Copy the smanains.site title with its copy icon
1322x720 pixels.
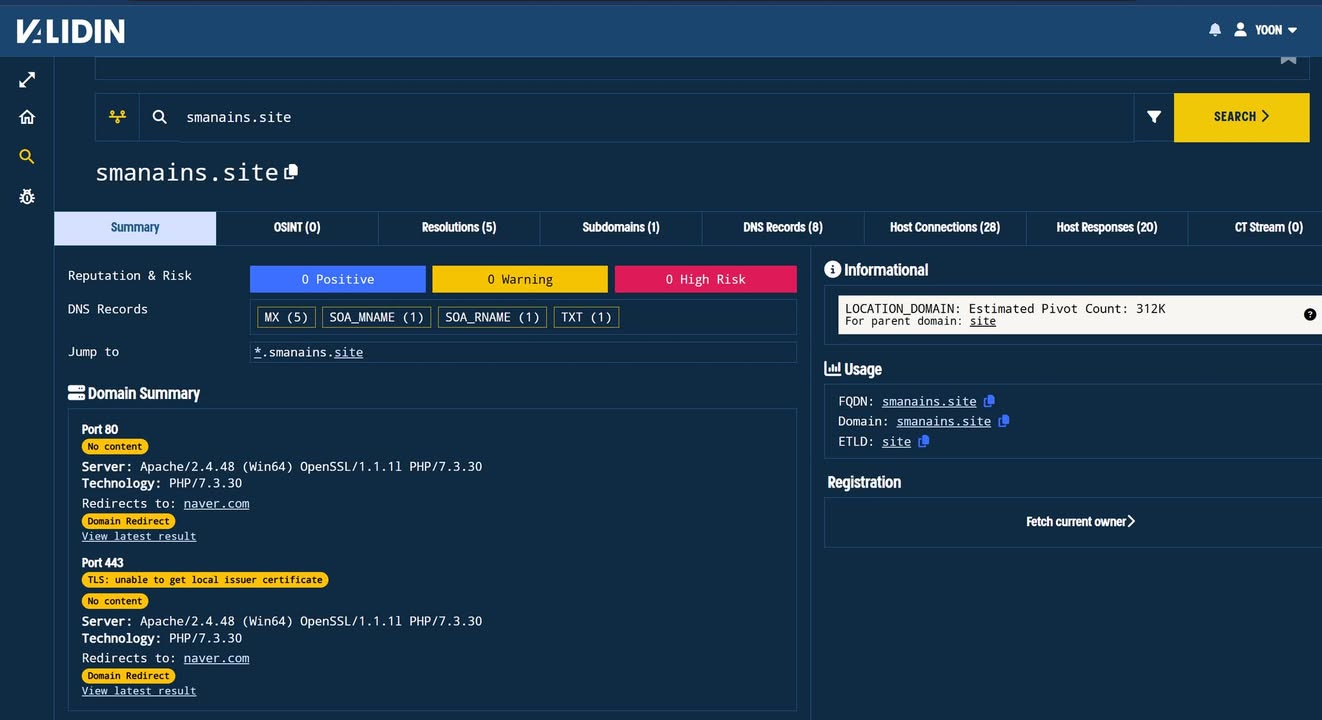click(291, 171)
